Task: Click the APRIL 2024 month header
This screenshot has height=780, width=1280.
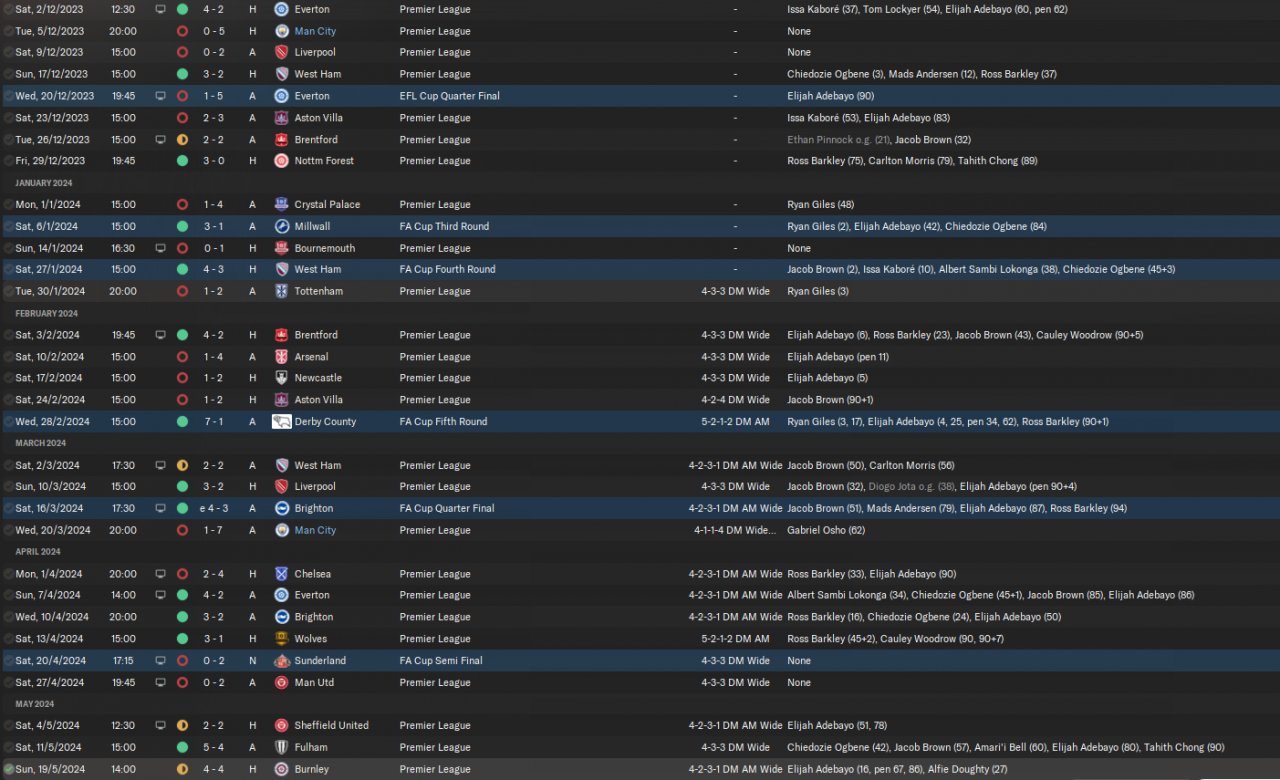Action: click(x=38, y=552)
